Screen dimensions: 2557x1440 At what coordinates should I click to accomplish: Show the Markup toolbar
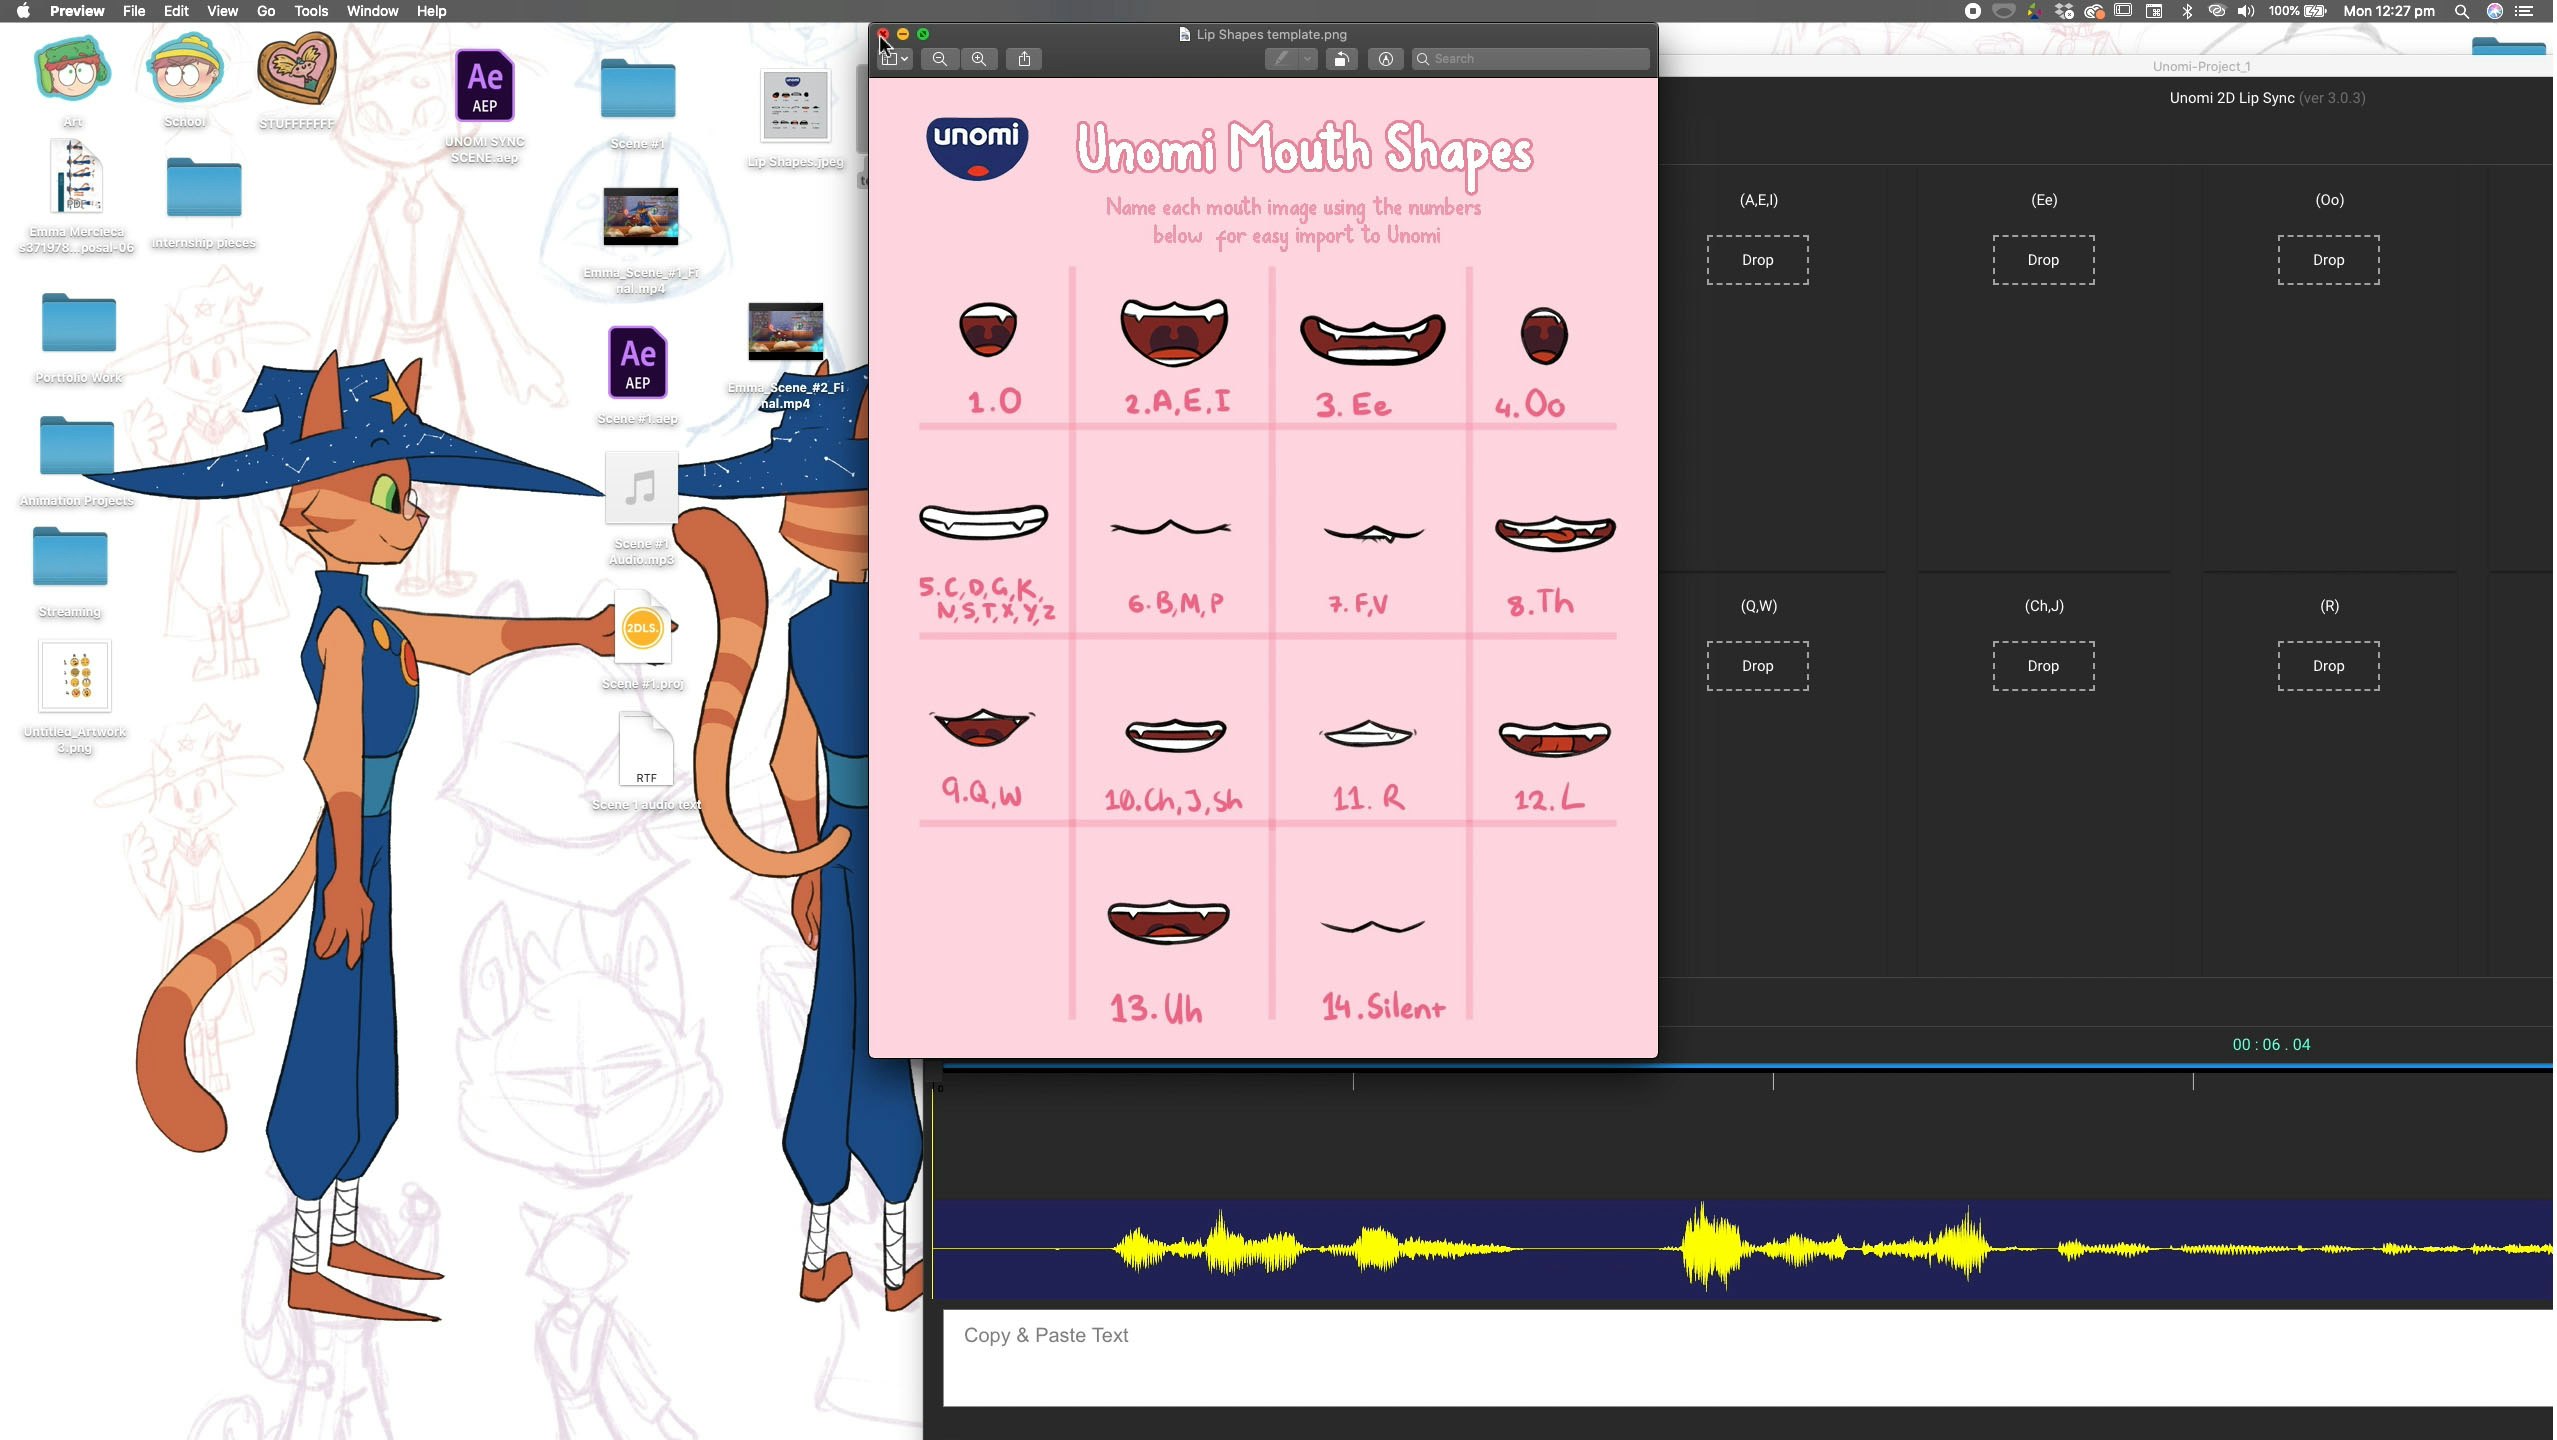[x=1385, y=59]
